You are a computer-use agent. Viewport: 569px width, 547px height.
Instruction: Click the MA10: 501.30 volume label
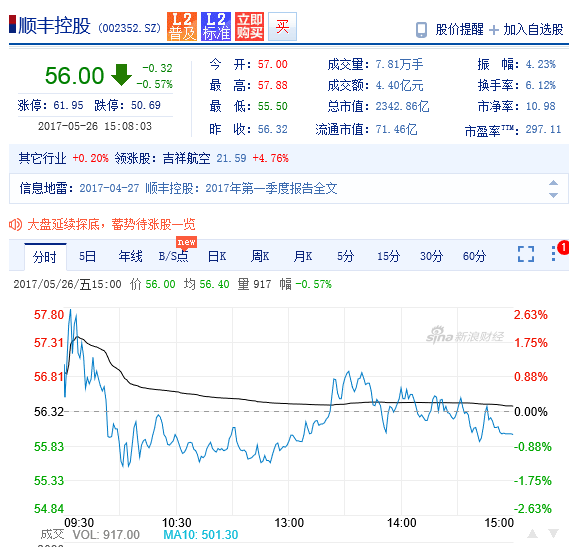pyautogui.click(x=201, y=535)
